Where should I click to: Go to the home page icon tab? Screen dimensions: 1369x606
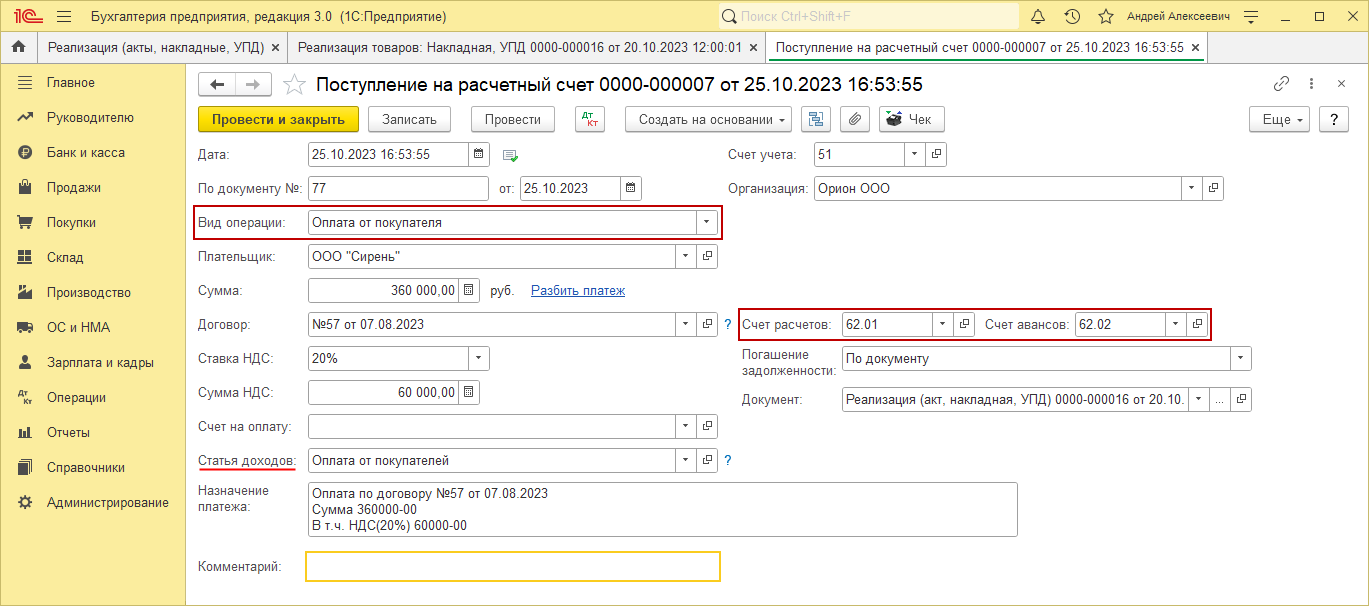click(18, 47)
